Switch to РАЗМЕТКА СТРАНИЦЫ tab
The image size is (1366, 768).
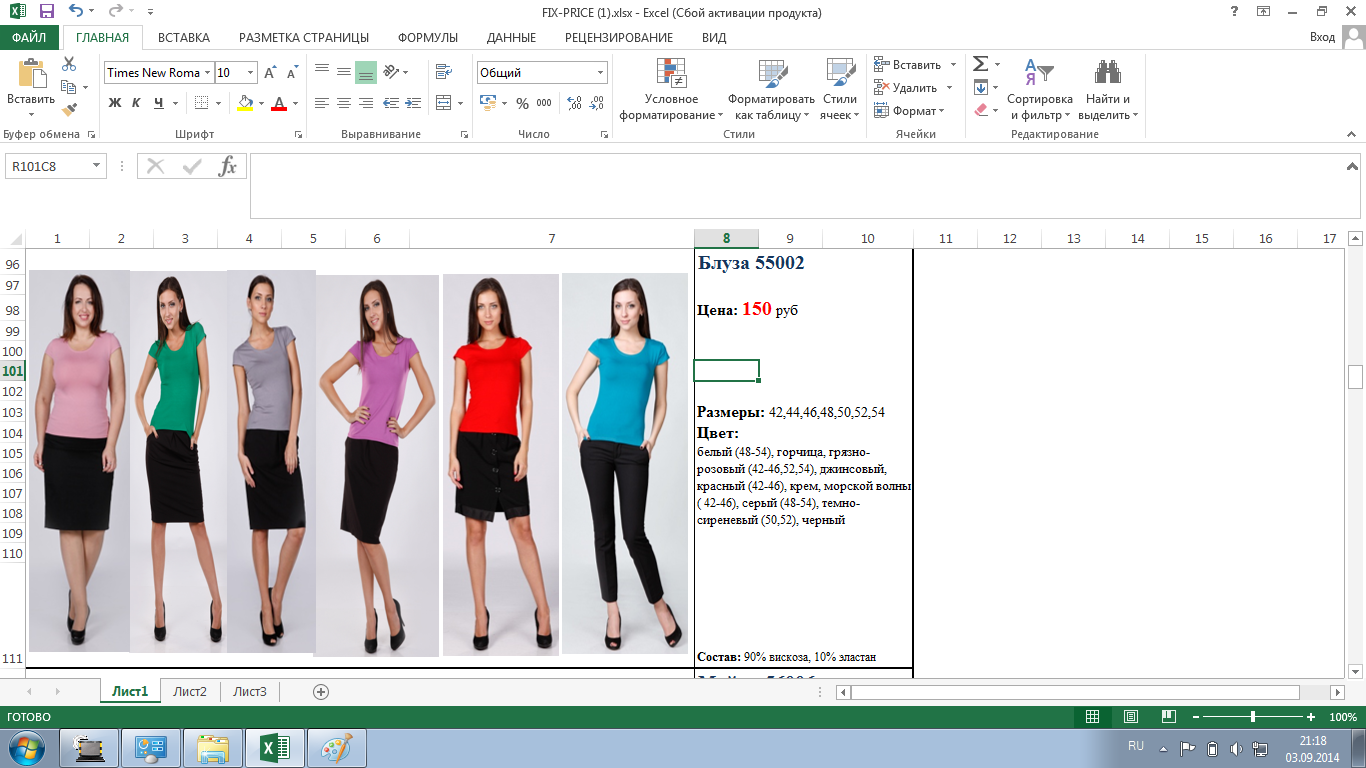304,37
